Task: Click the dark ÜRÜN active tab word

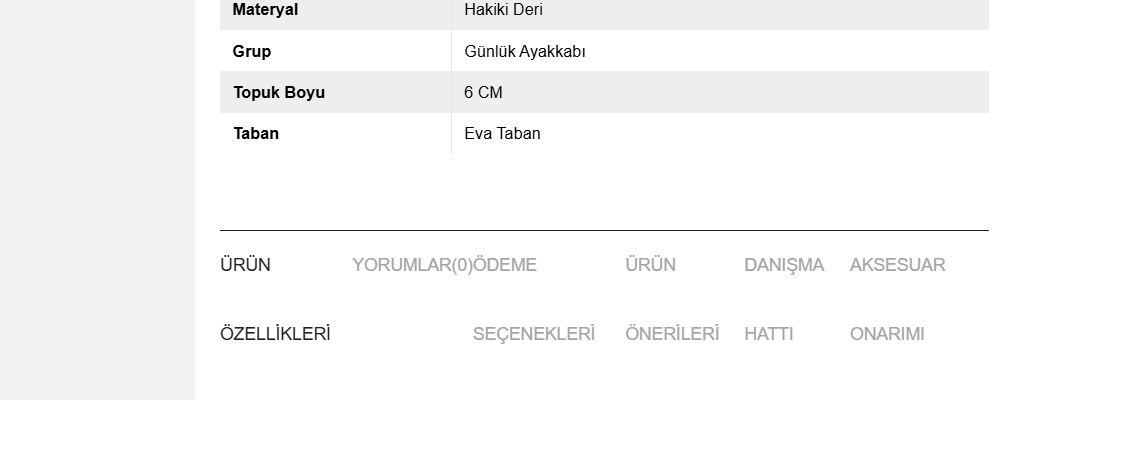Action: click(246, 265)
